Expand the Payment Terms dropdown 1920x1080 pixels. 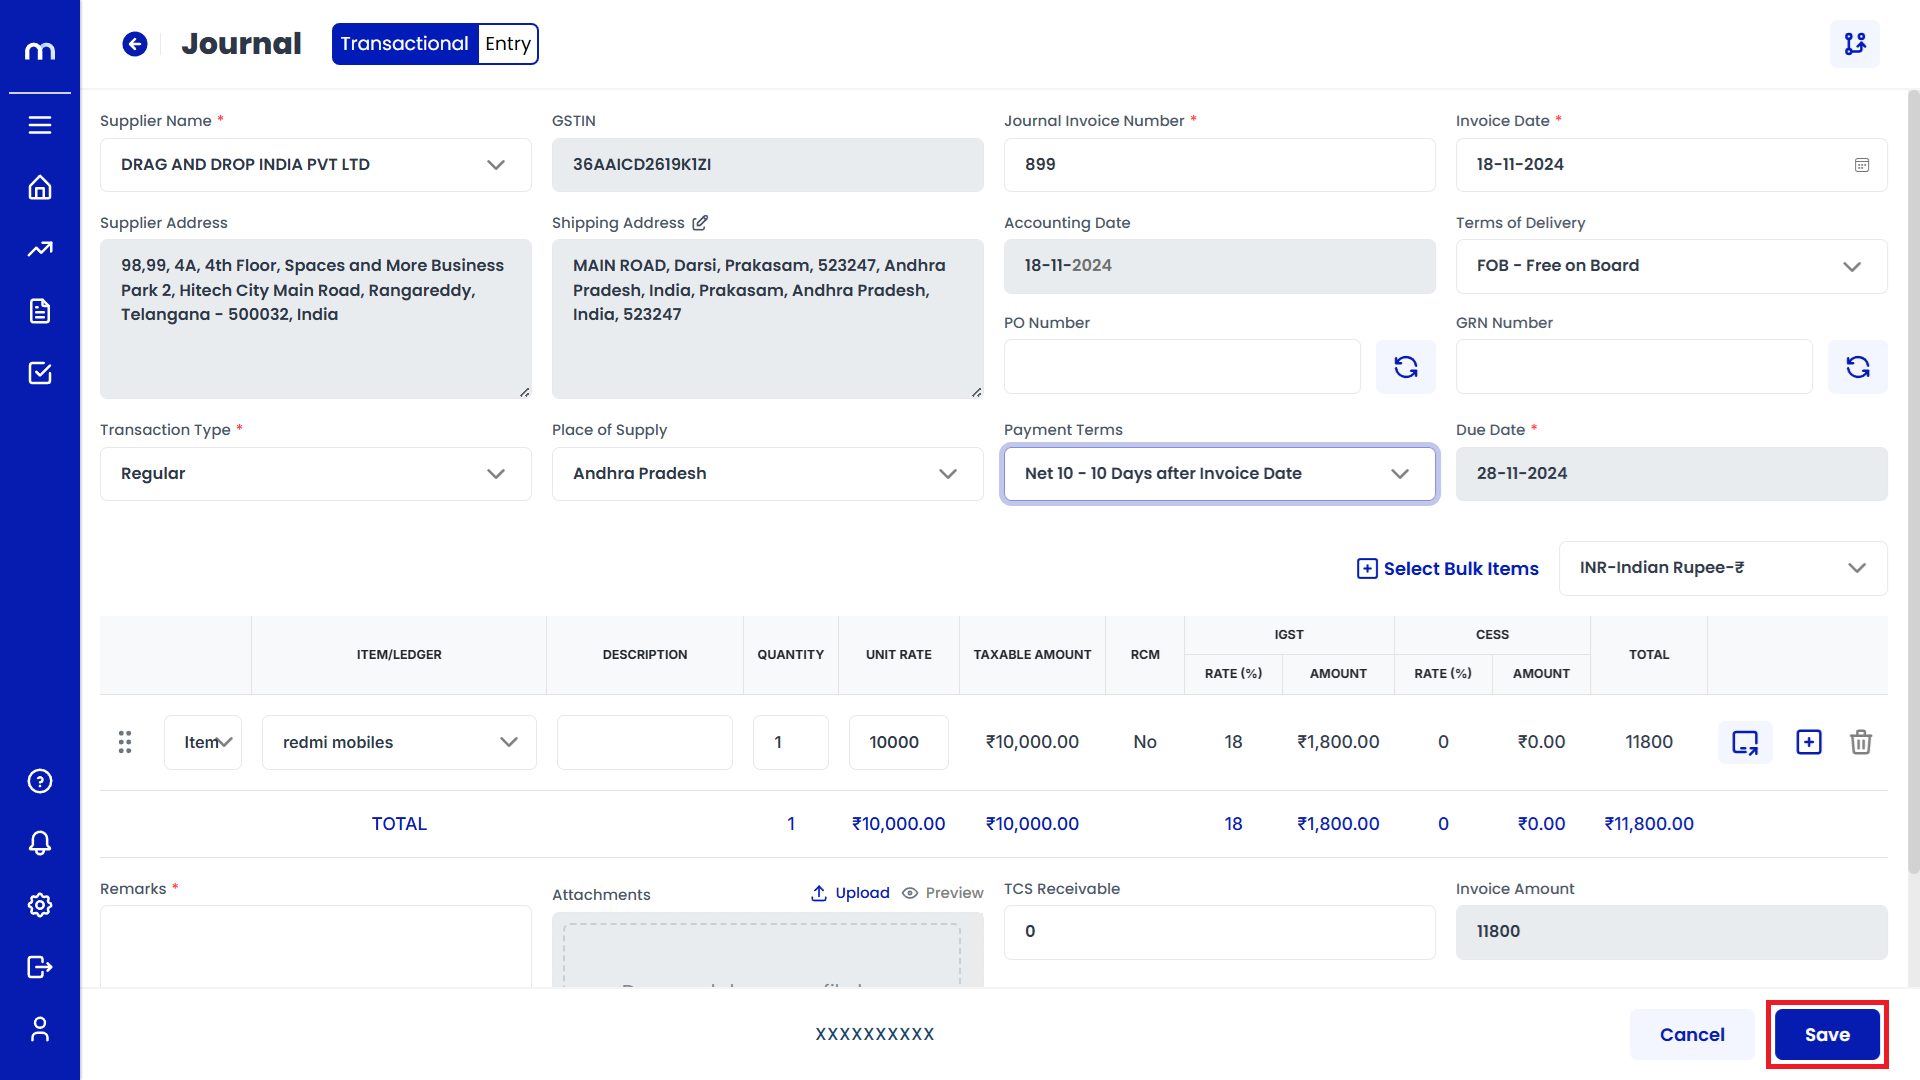tap(1219, 474)
